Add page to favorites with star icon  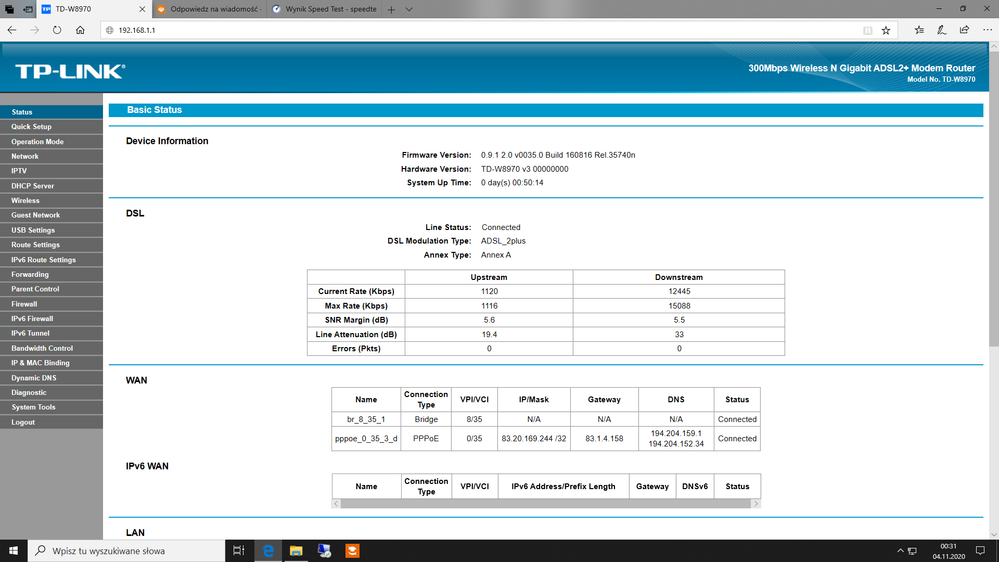point(886,30)
